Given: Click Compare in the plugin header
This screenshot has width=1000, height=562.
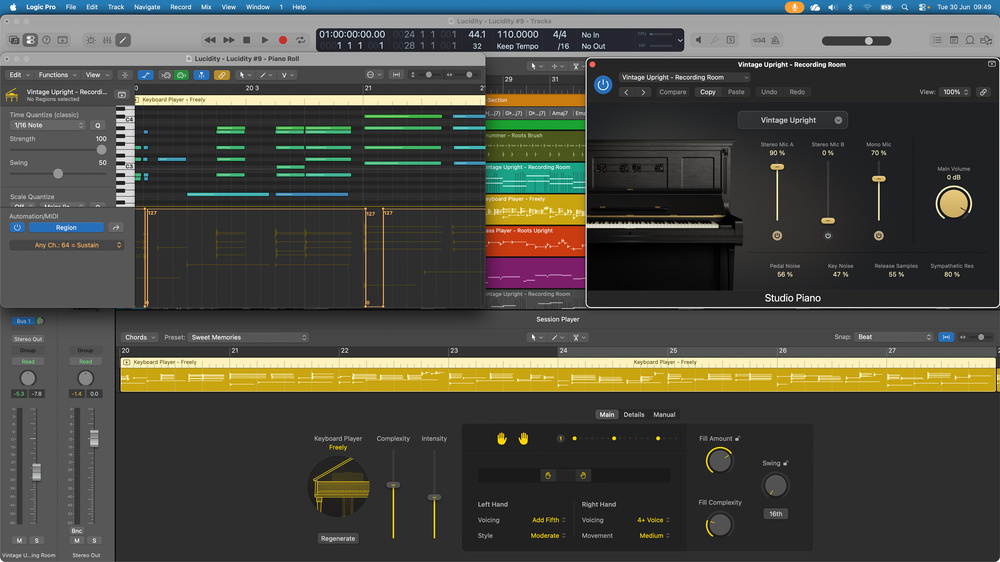Looking at the screenshot, I should 672,92.
